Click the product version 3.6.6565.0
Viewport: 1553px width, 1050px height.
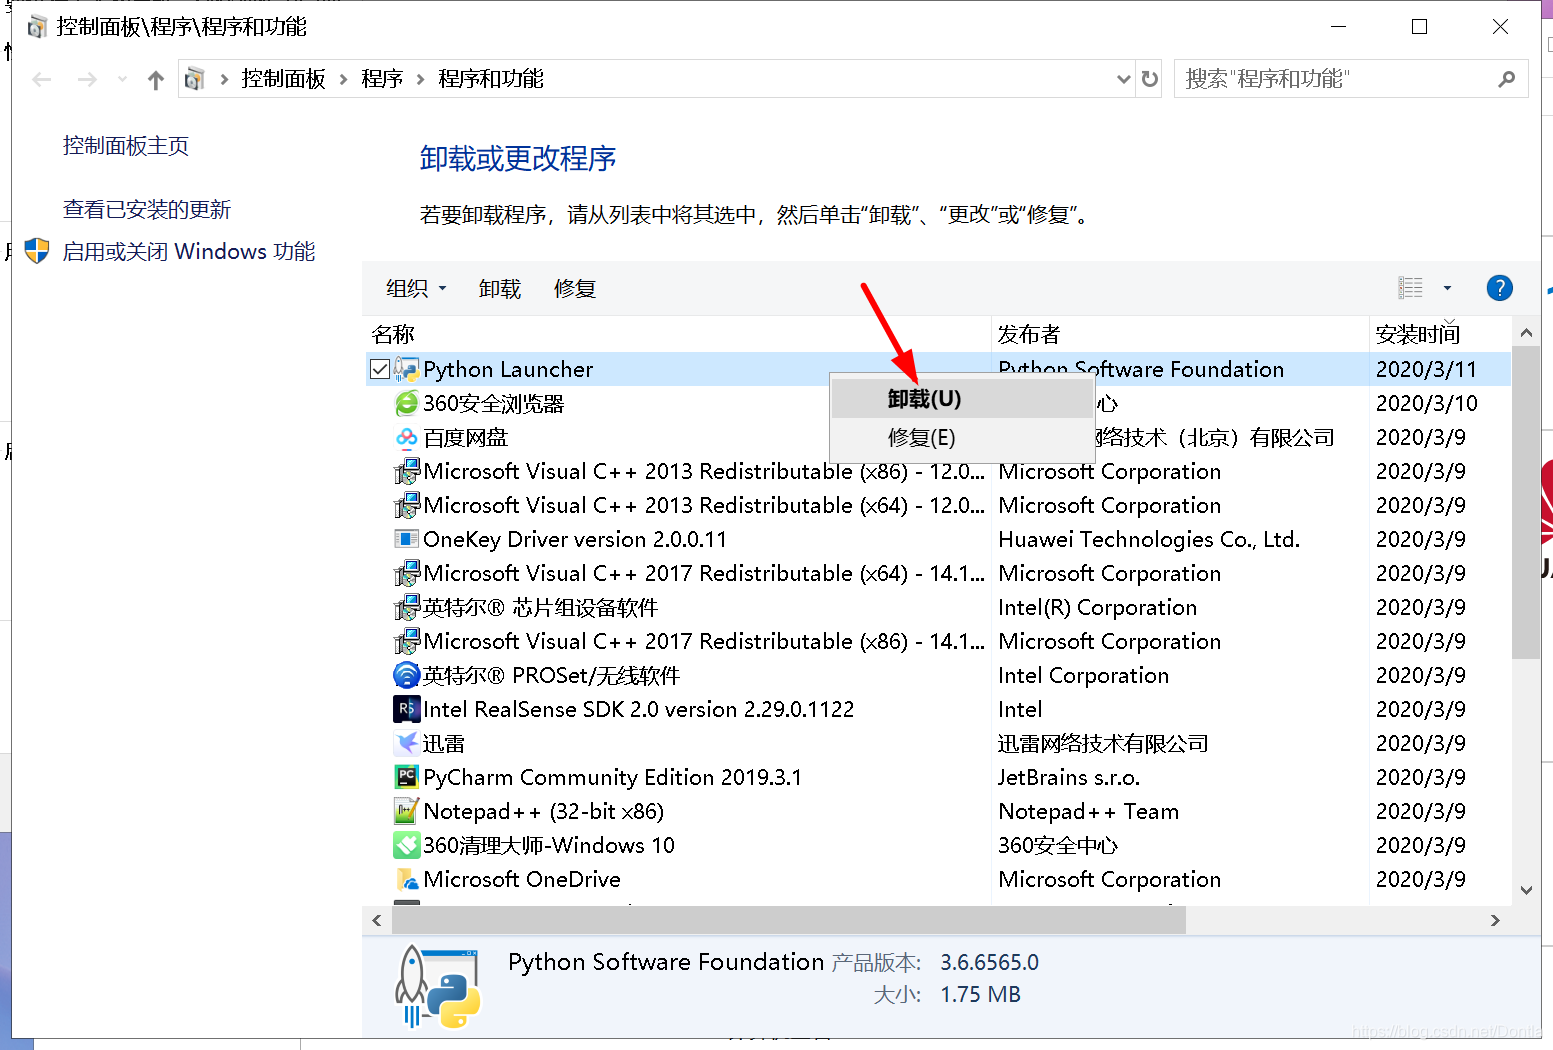pyautogui.click(x=989, y=962)
